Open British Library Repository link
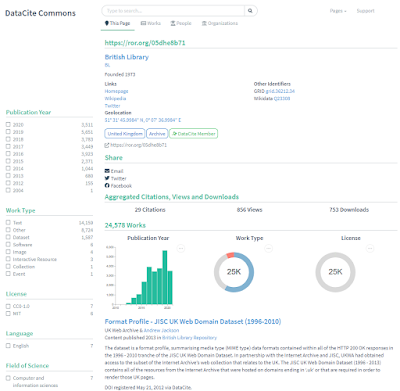Screen dimensions: 400x391 point(189,338)
